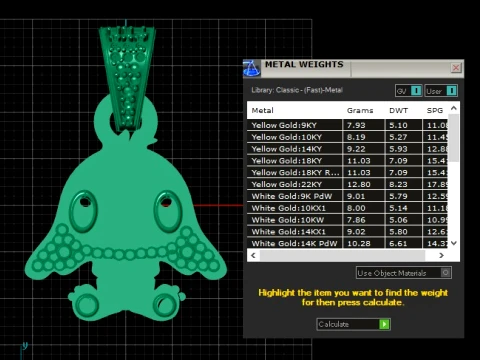Select the Yellow Gold:14KY row
Viewport: 480px width, 360px height.
pos(347,149)
